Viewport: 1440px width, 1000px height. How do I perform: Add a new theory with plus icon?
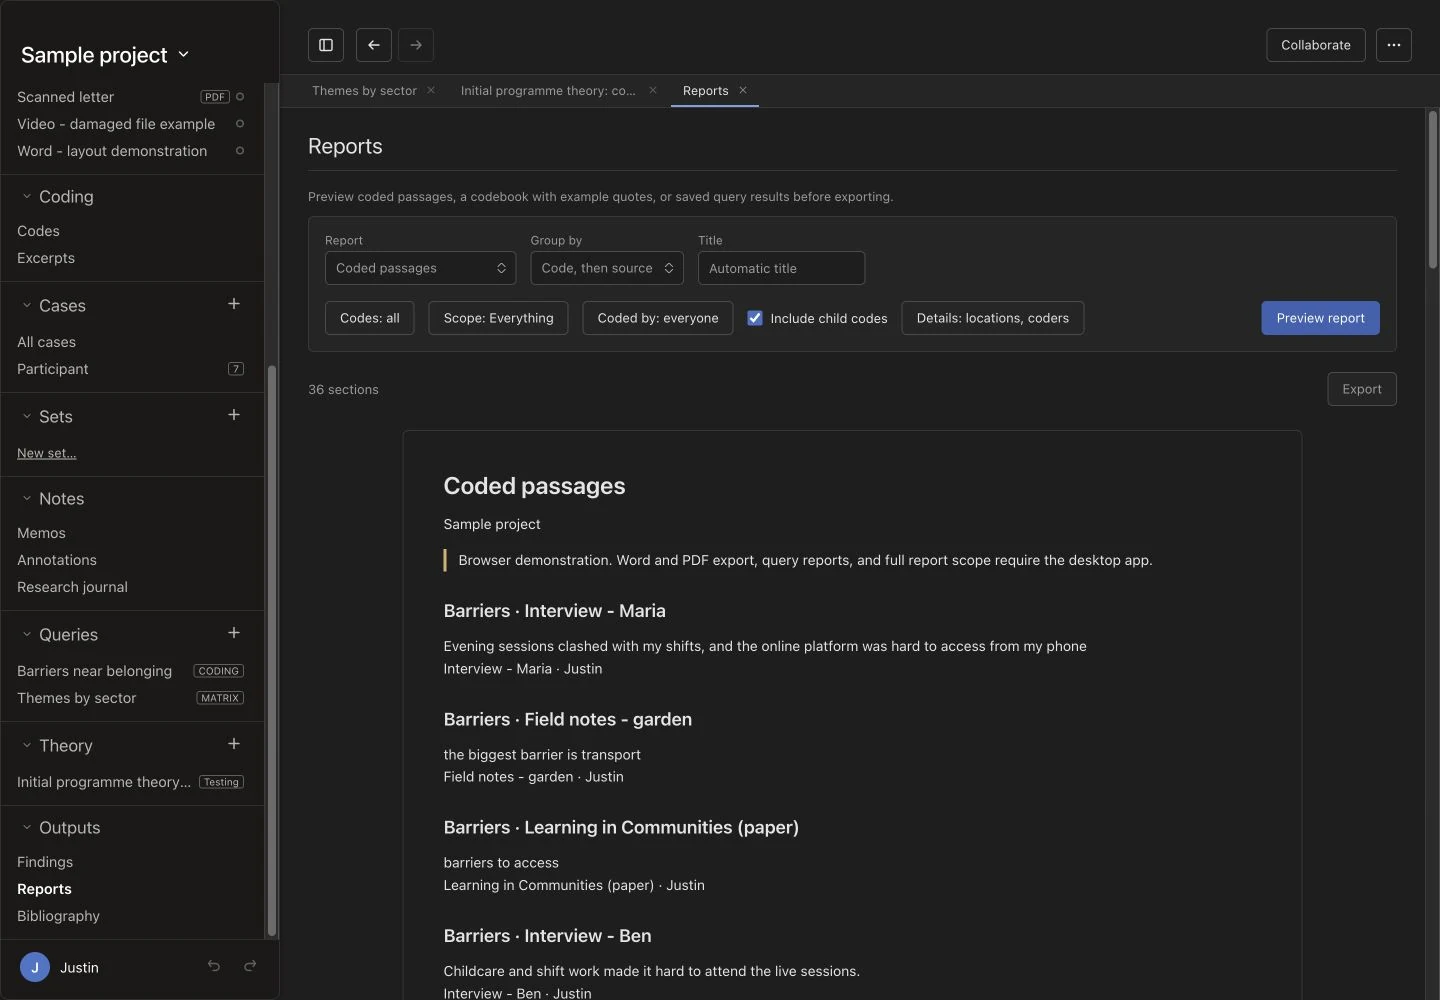[234, 744]
